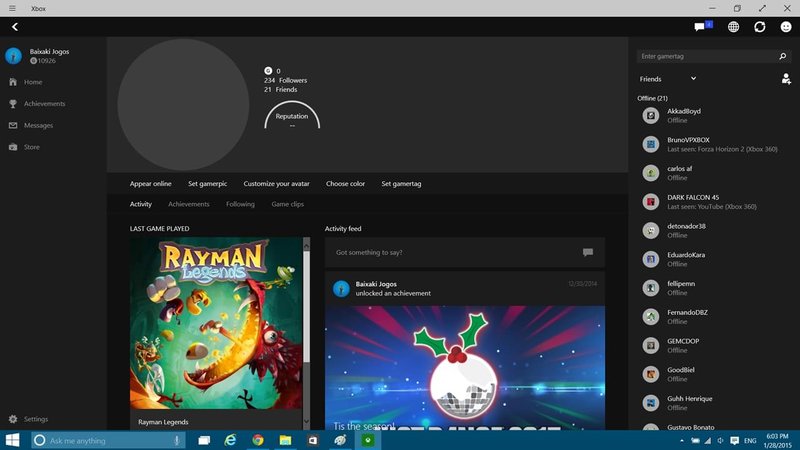The width and height of the screenshot is (800, 450).
Task: Expand the Friends filter dropdown
Action: (668, 79)
